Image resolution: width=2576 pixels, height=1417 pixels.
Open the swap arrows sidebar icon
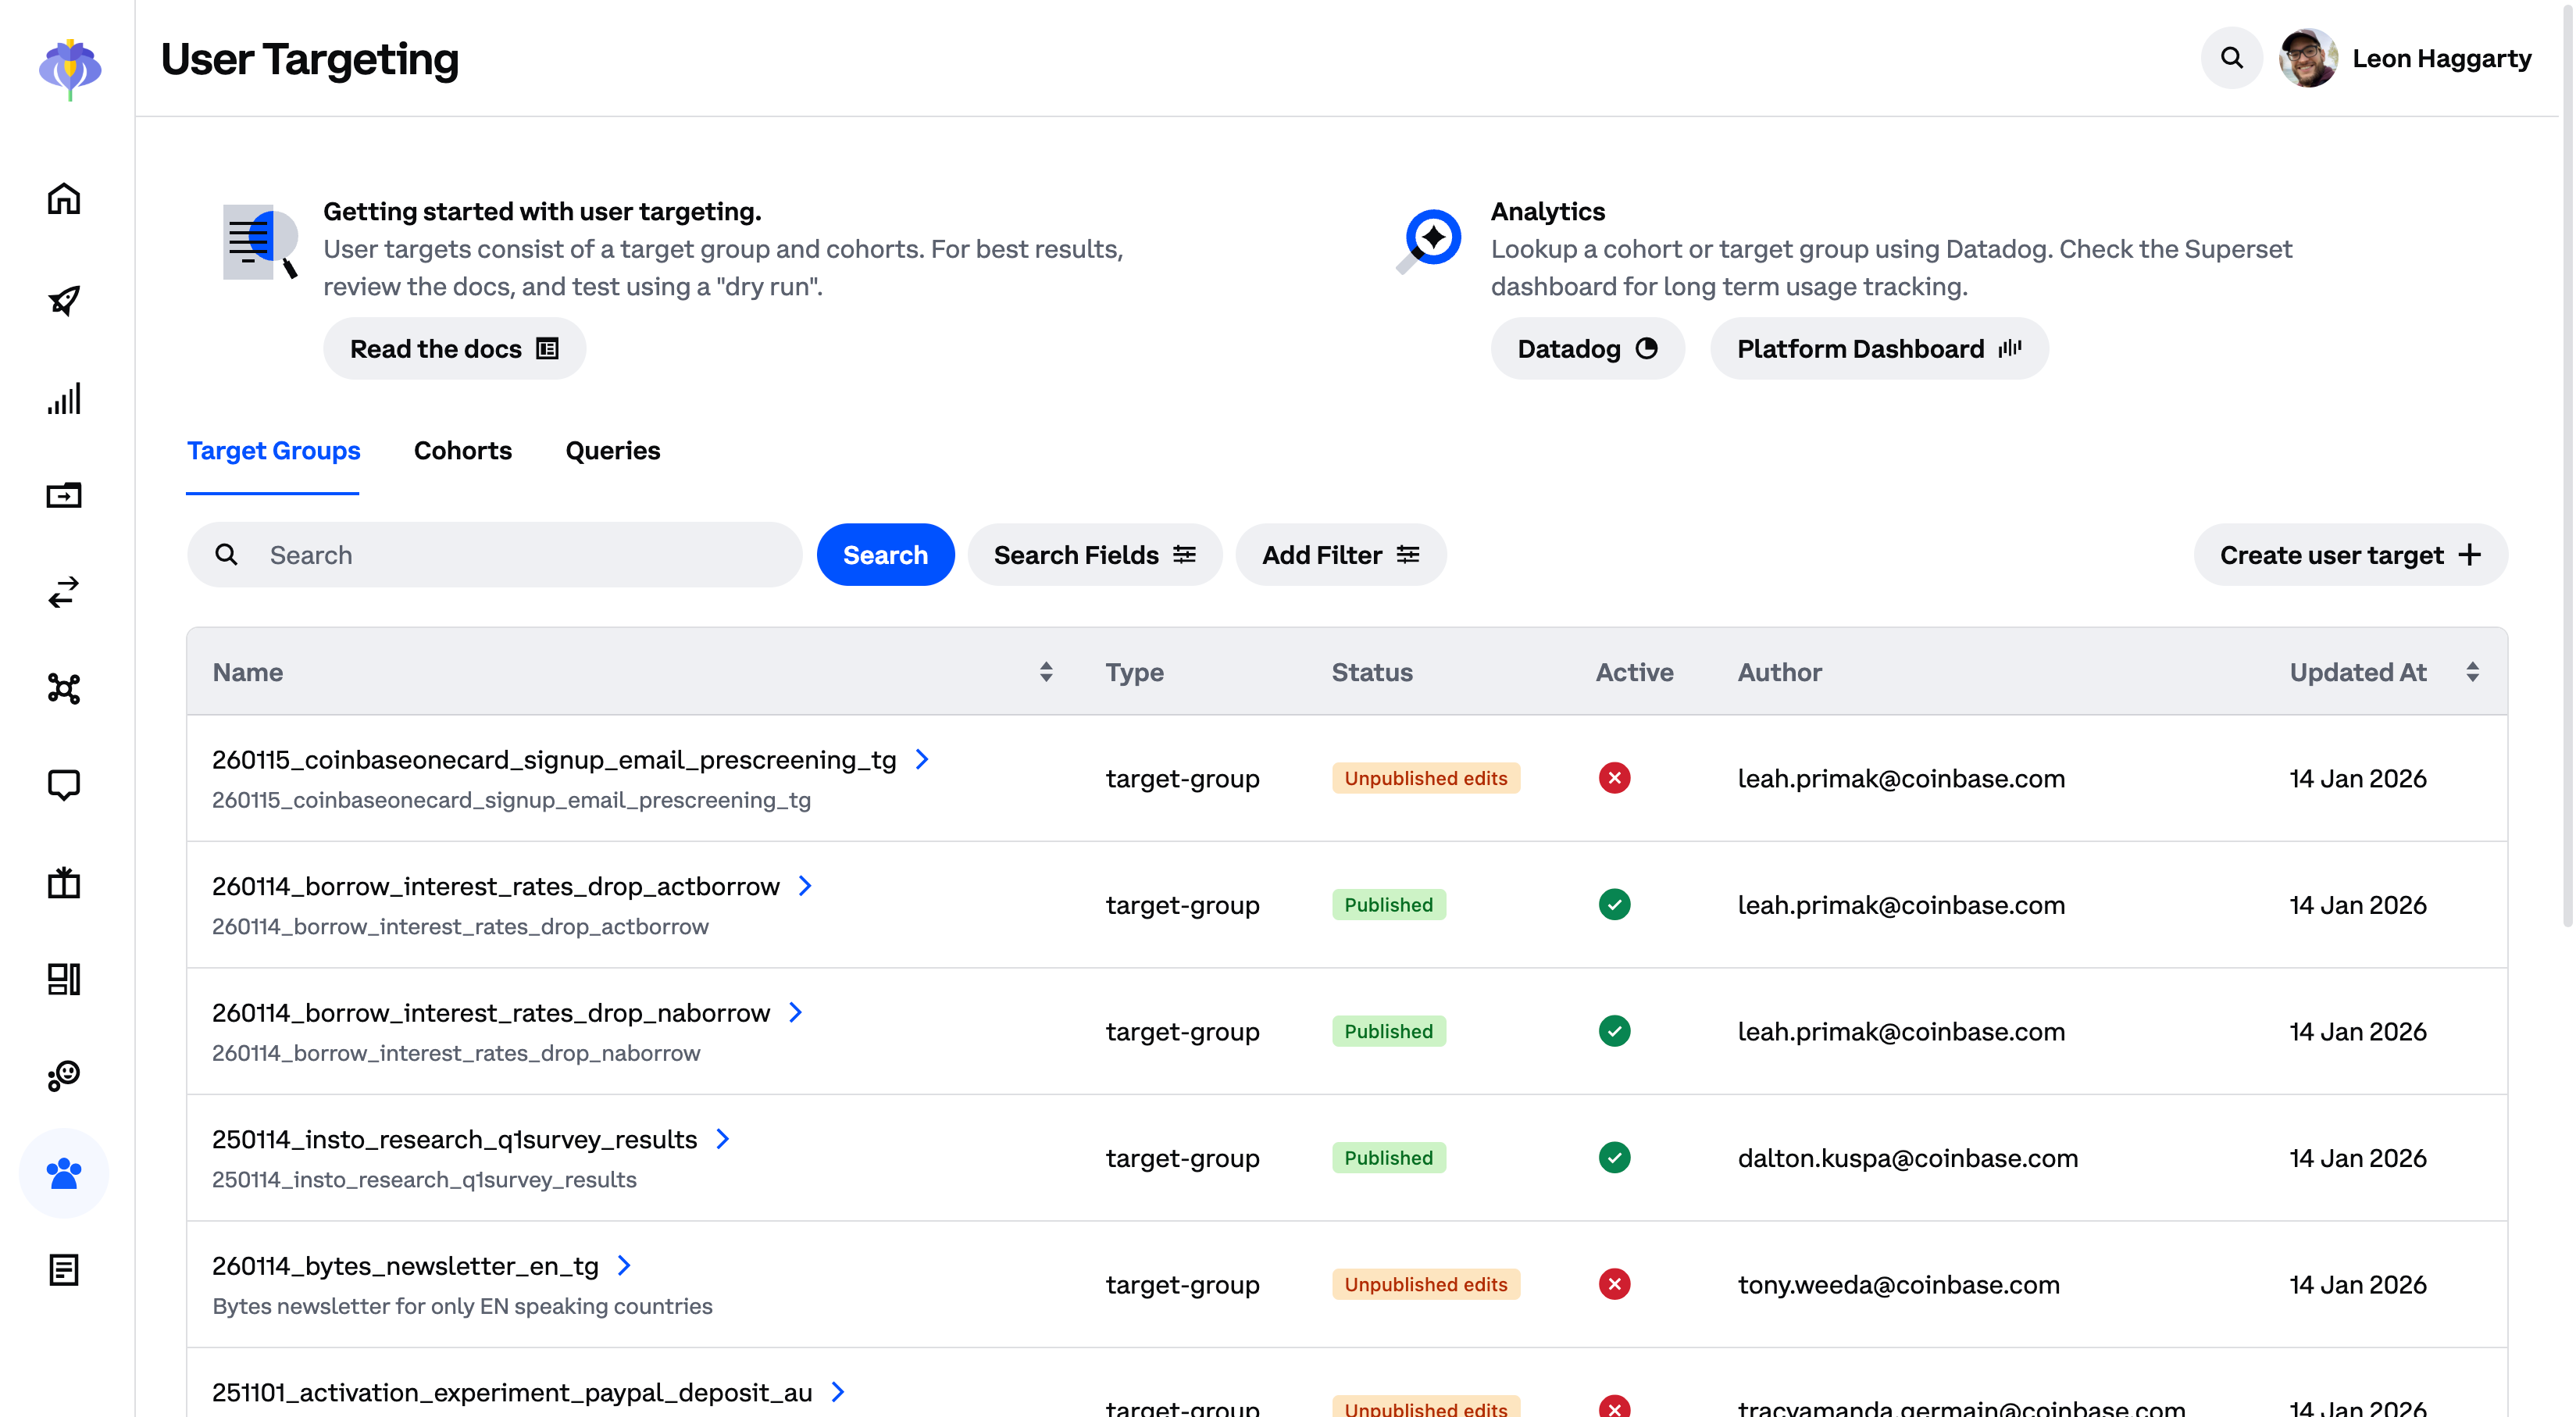coord(64,592)
